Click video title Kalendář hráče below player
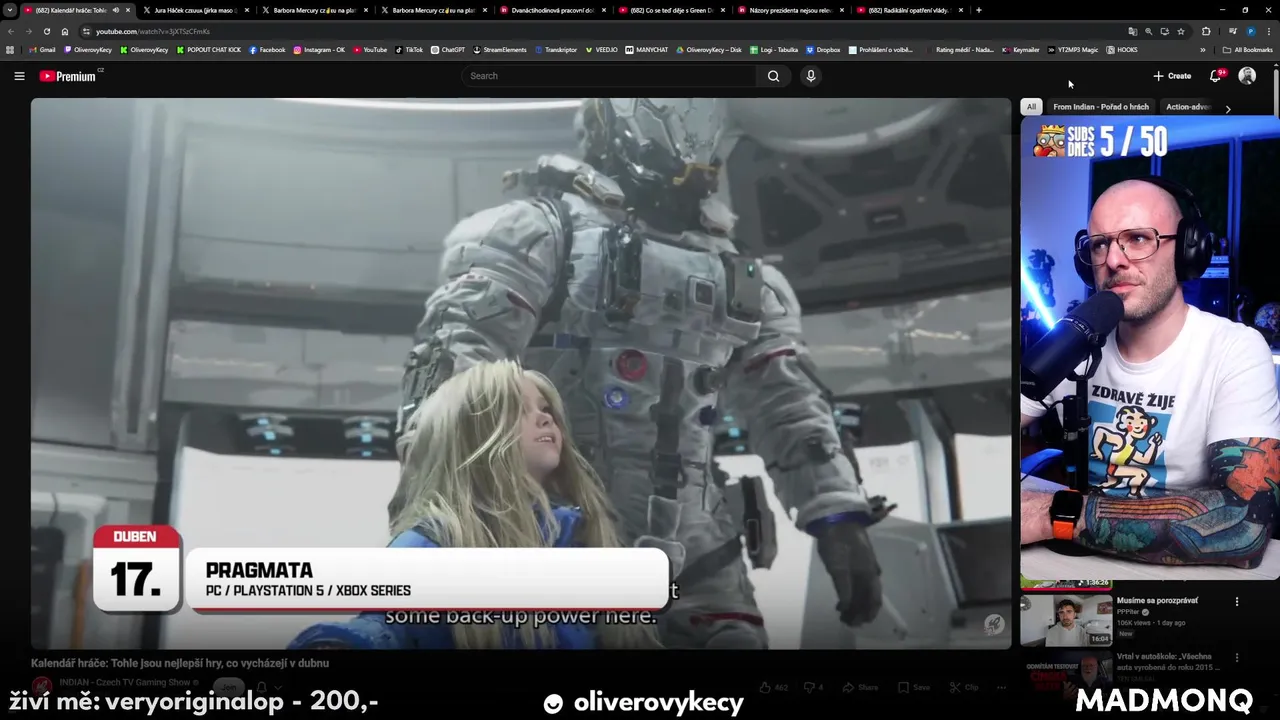This screenshot has width=1280, height=720. [x=180, y=663]
